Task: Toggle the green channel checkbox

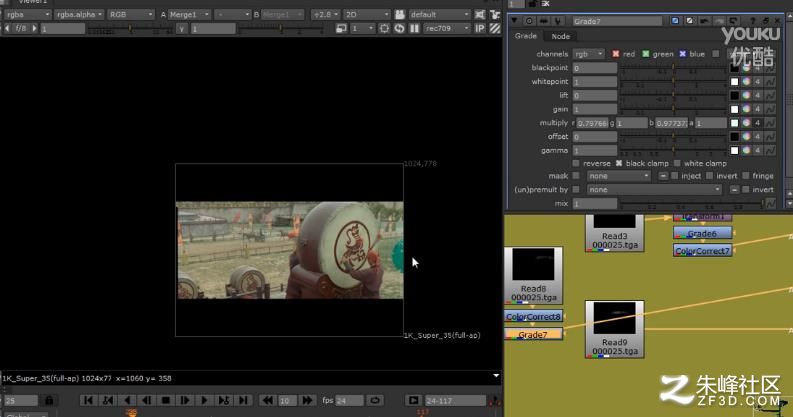Action: click(x=646, y=54)
